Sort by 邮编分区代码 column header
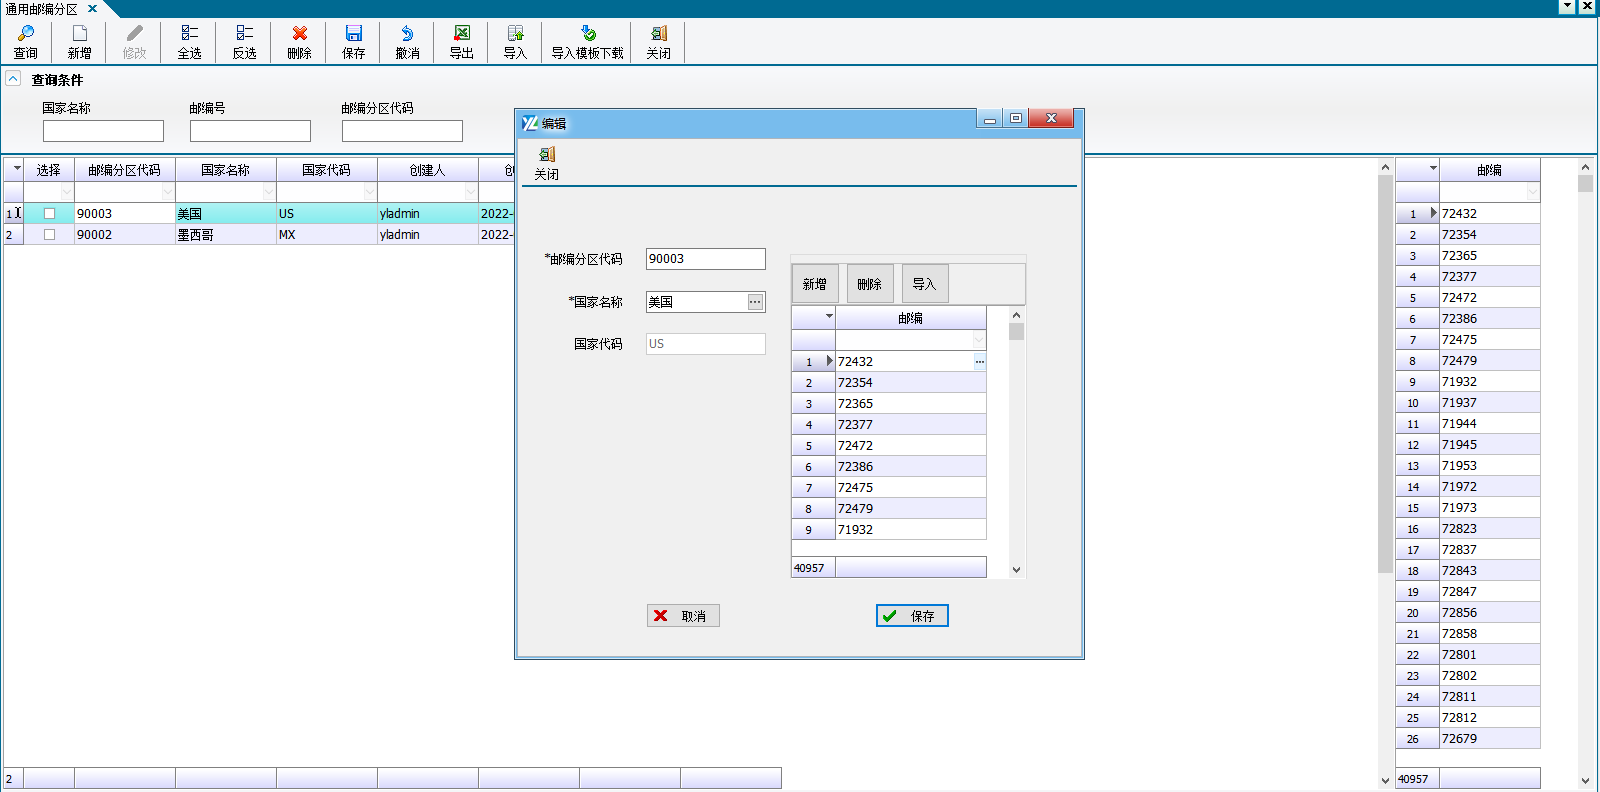 125,170
